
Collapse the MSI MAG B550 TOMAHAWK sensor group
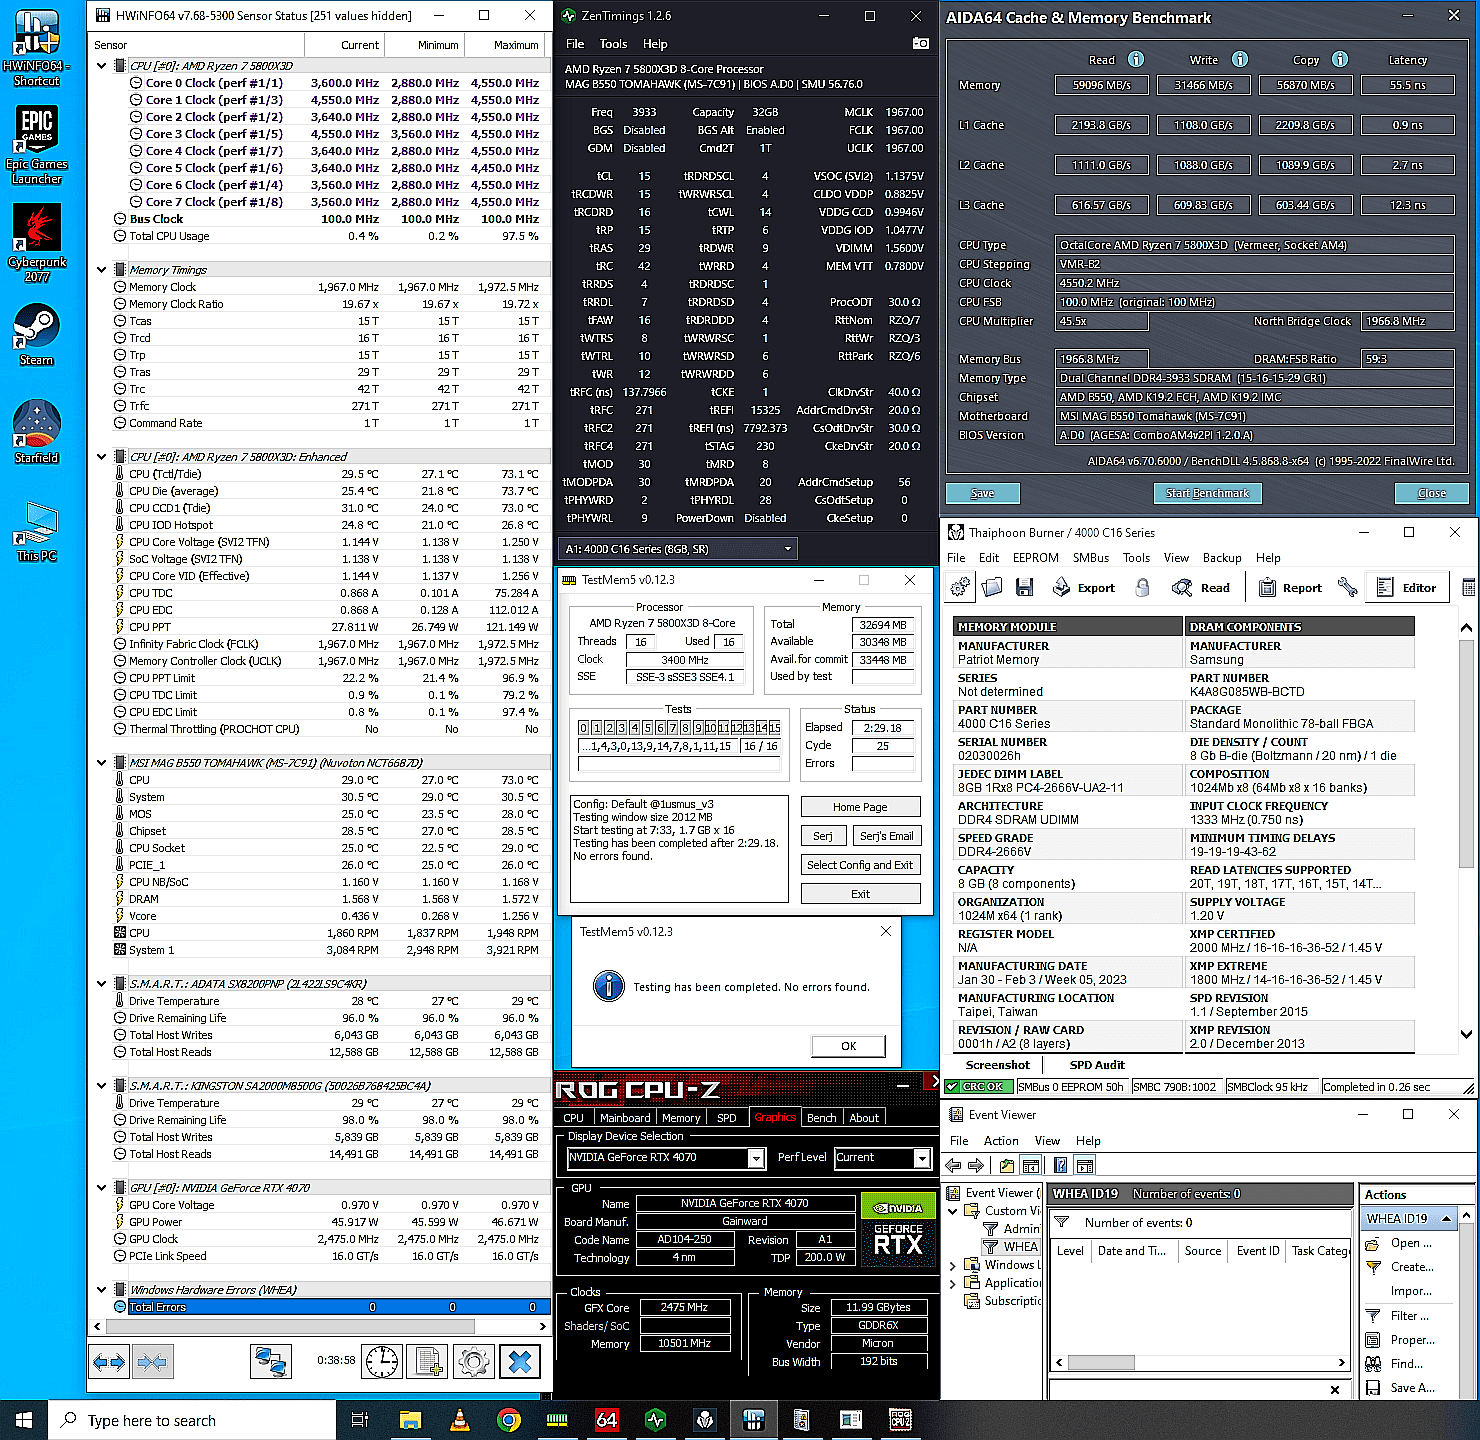tap(102, 763)
